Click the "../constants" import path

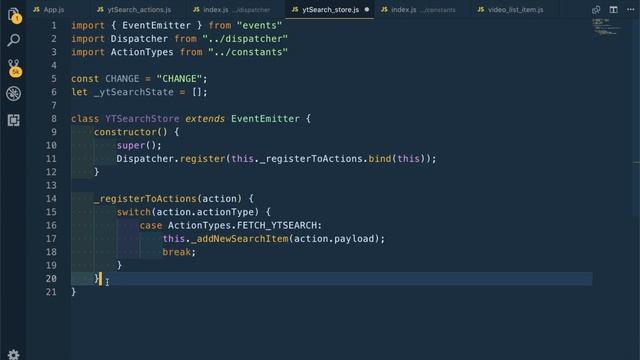tap(248, 52)
